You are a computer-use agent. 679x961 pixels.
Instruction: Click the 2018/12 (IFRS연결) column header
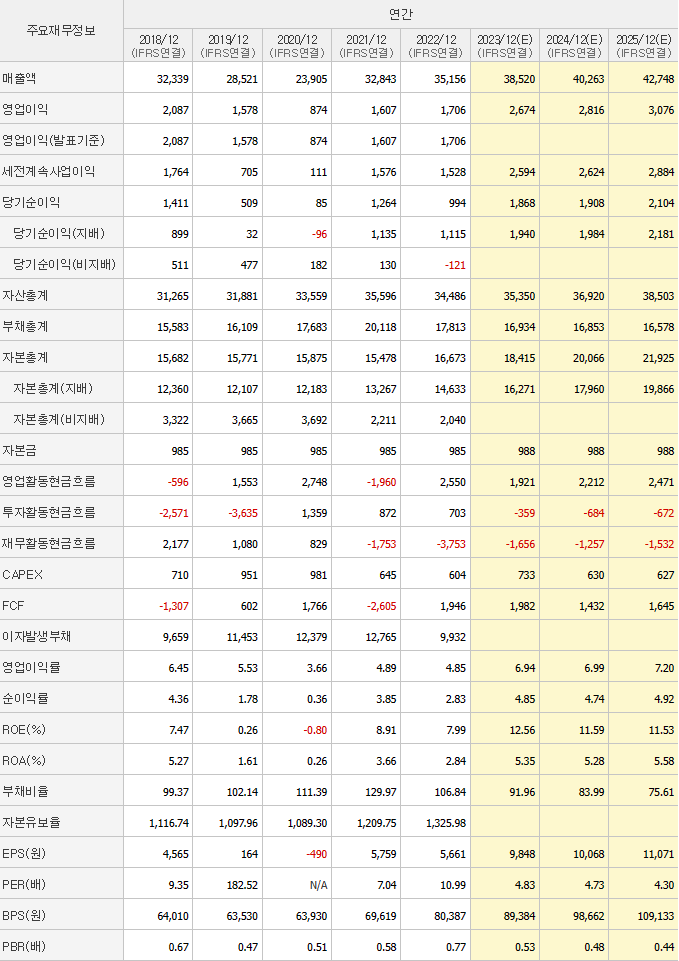[x=158, y=45]
